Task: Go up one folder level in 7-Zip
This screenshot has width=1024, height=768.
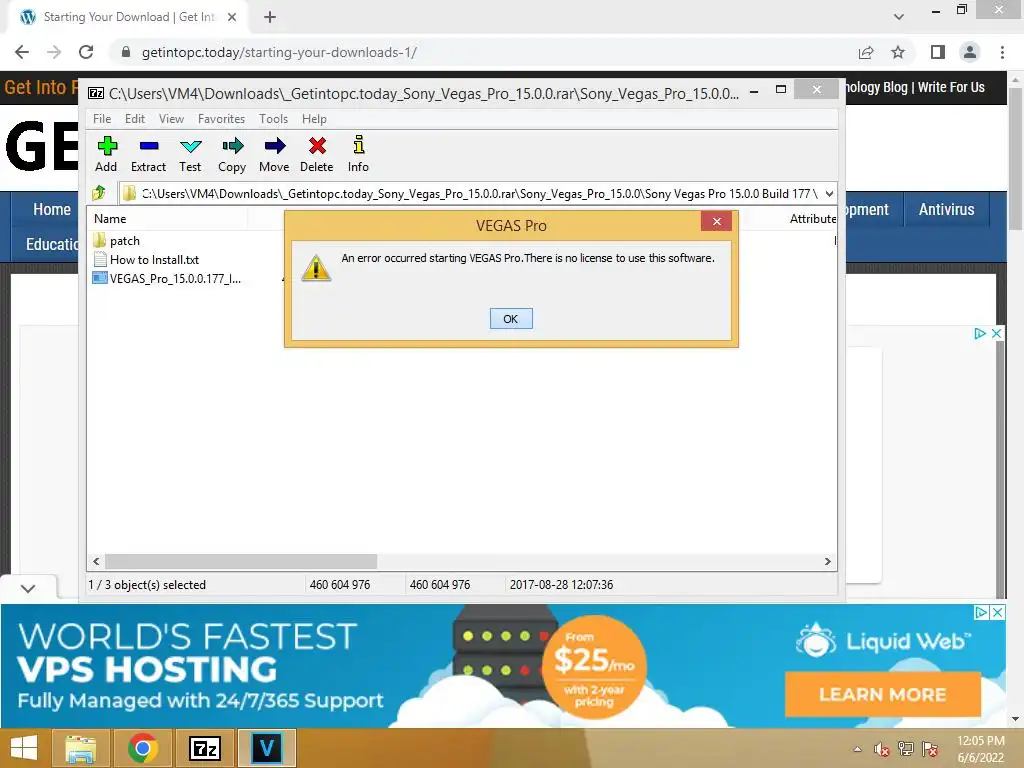Action: [x=99, y=193]
